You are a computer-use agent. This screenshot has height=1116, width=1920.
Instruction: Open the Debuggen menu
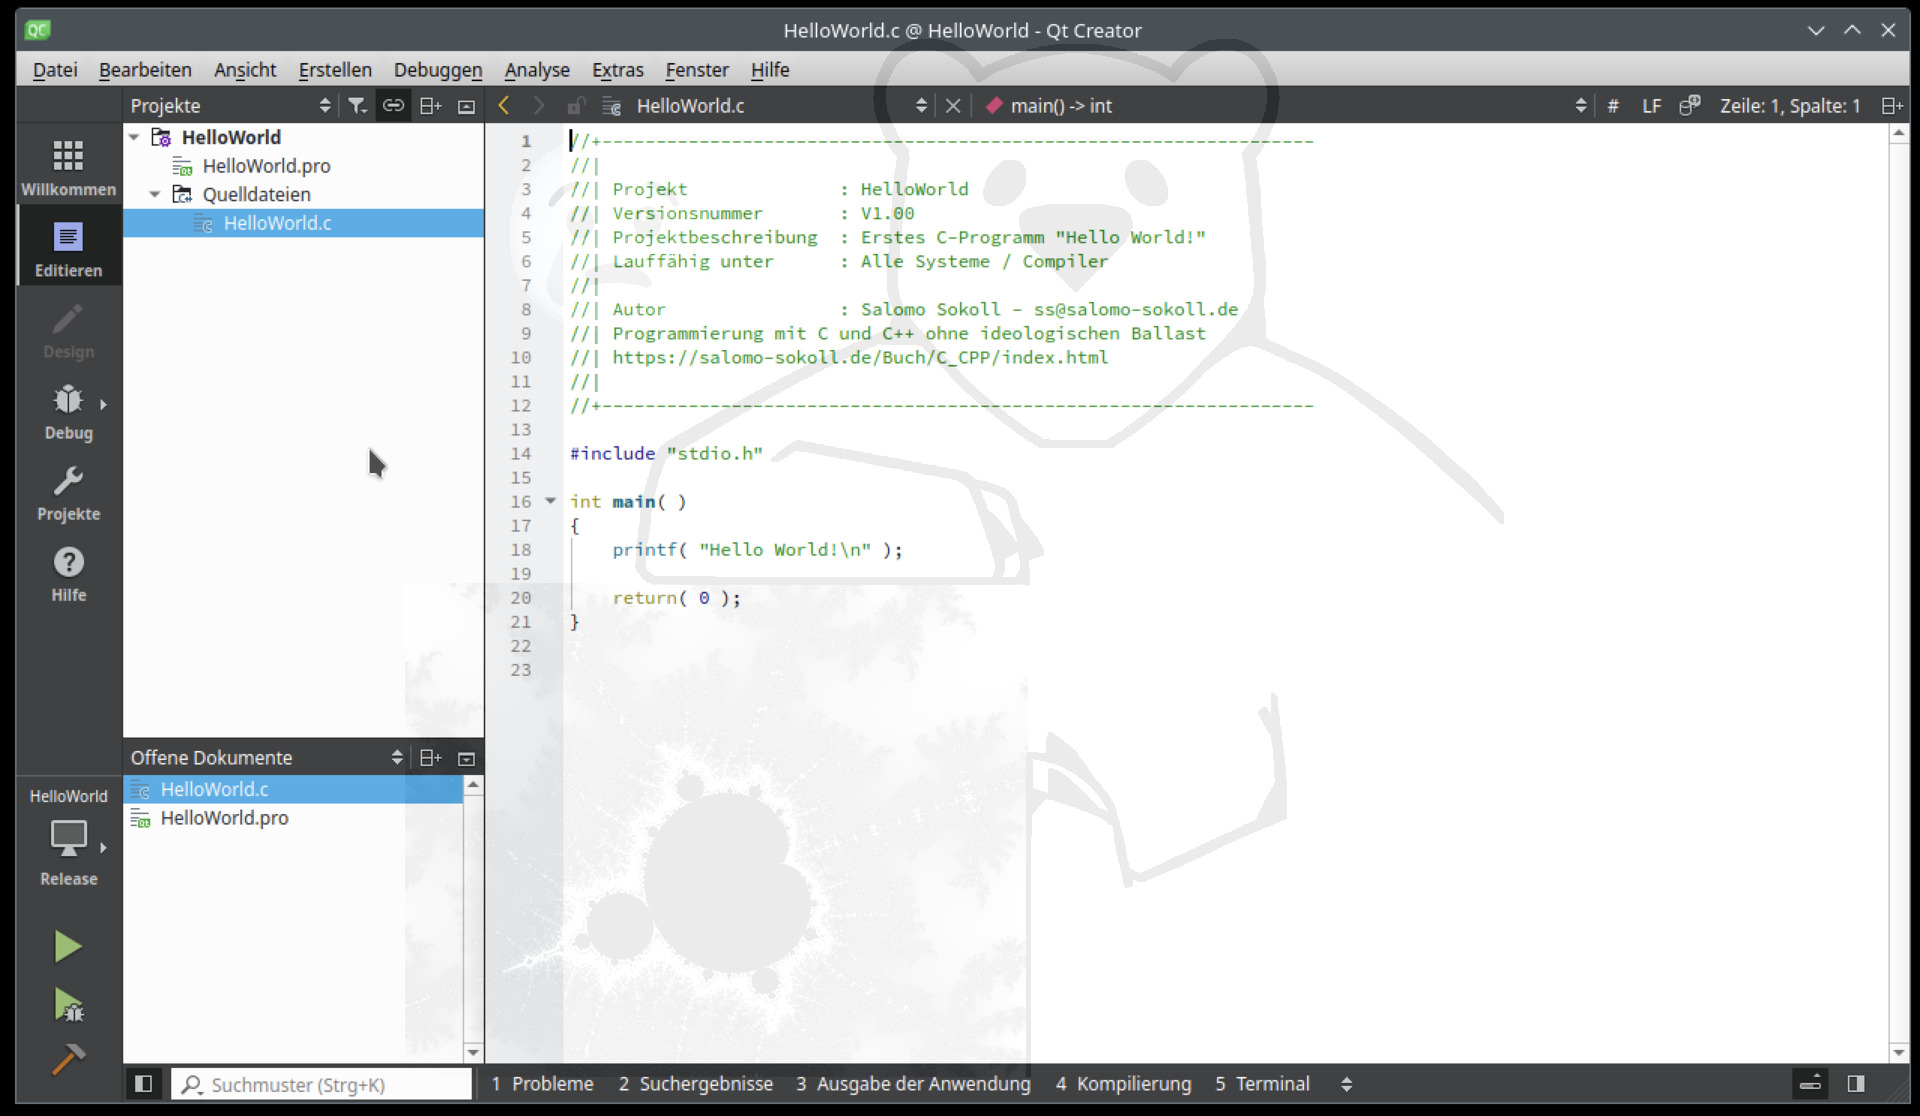438,70
